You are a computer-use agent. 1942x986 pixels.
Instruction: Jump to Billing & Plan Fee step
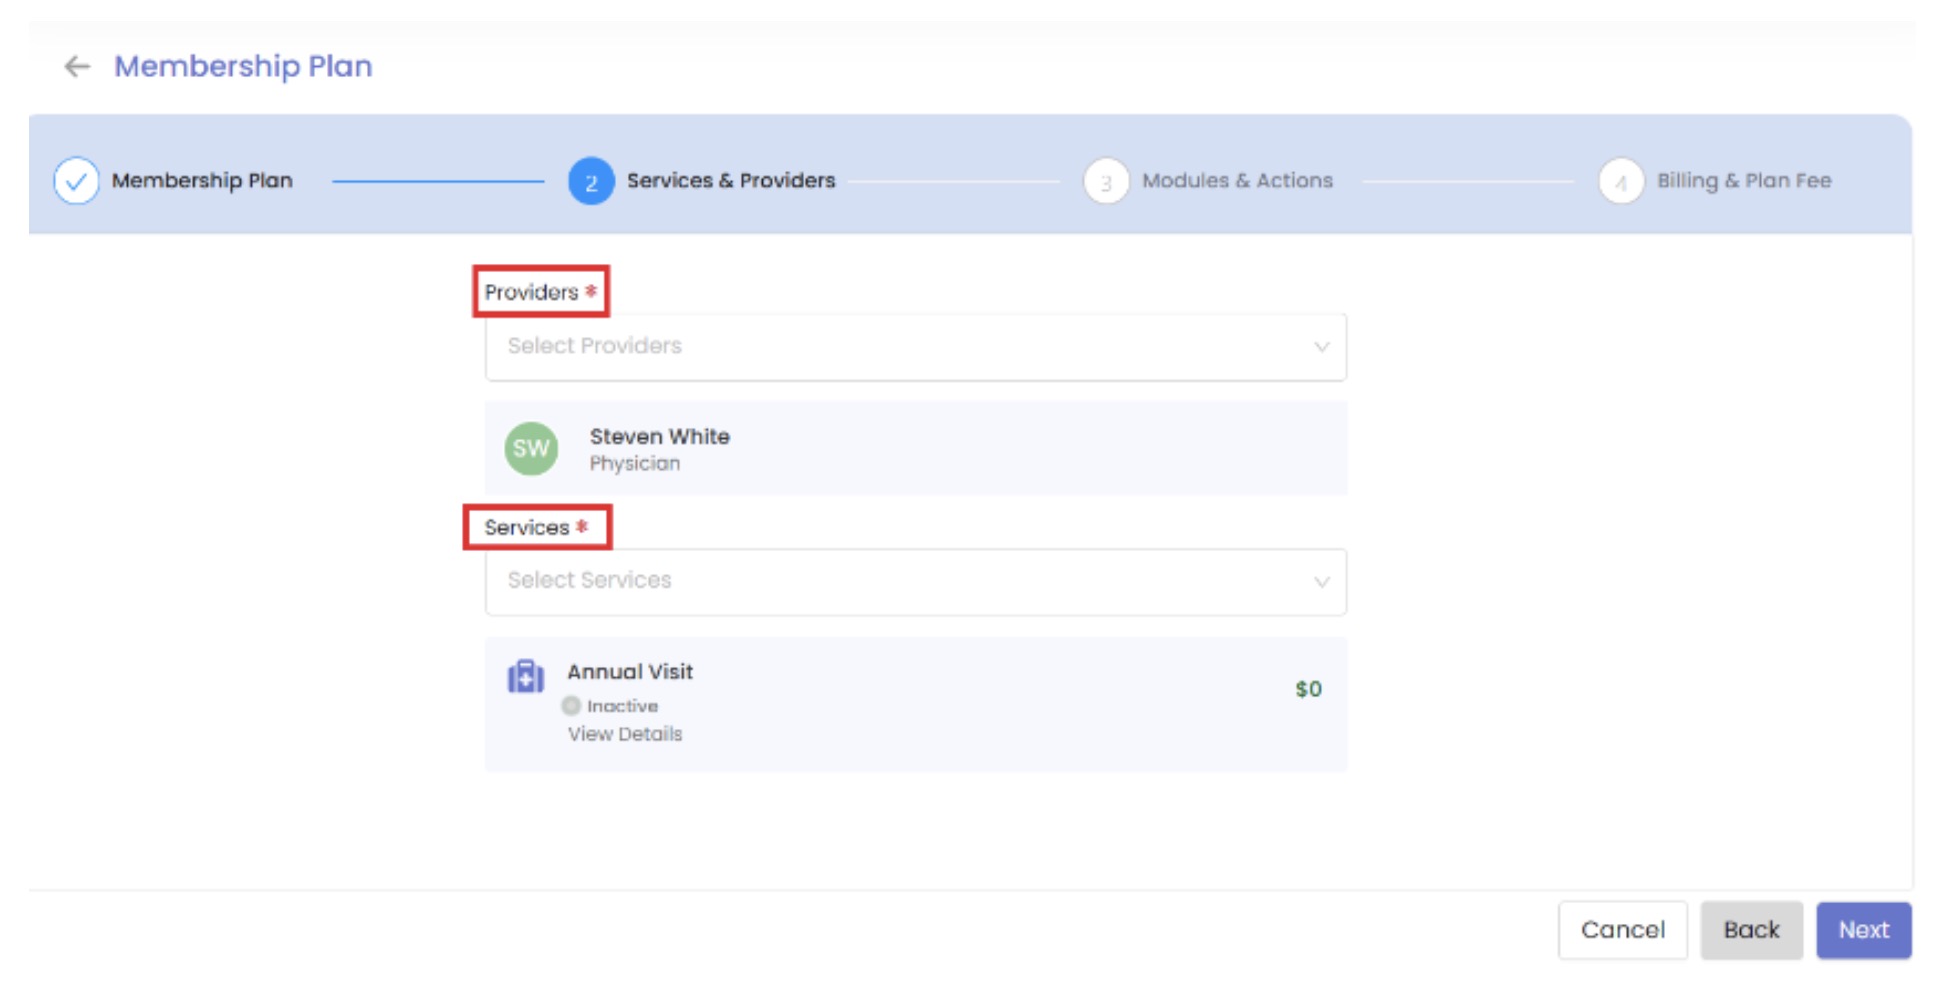coord(1744,181)
